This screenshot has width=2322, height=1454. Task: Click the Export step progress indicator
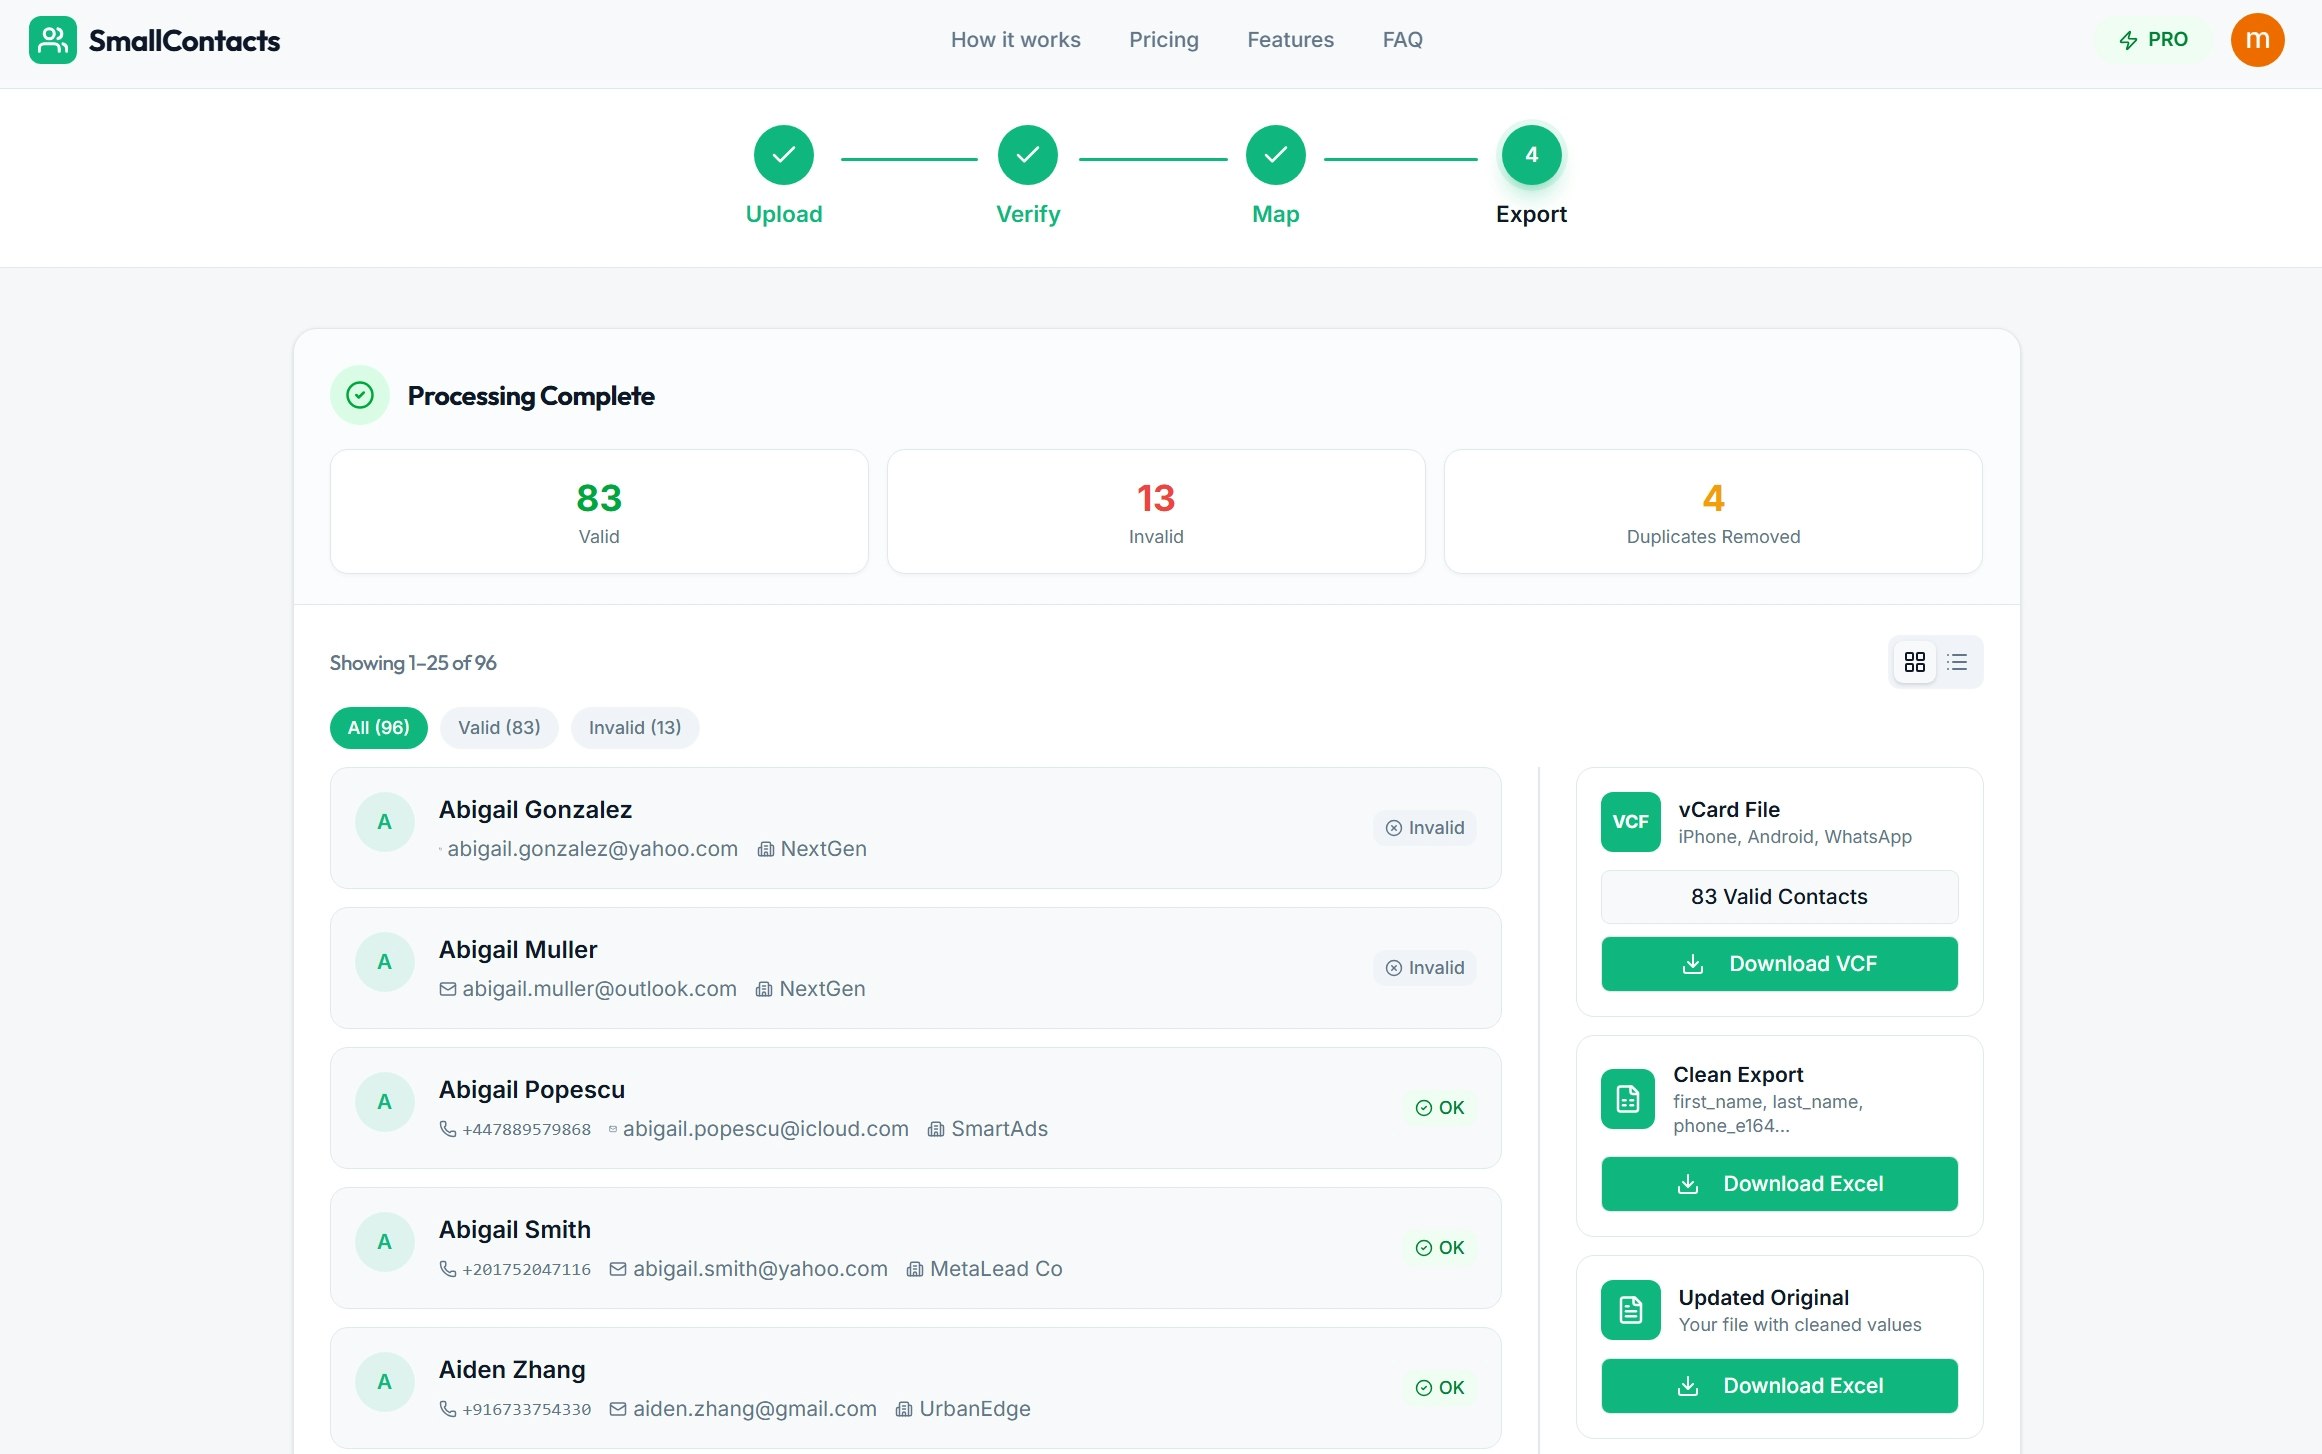click(1530, 155)
